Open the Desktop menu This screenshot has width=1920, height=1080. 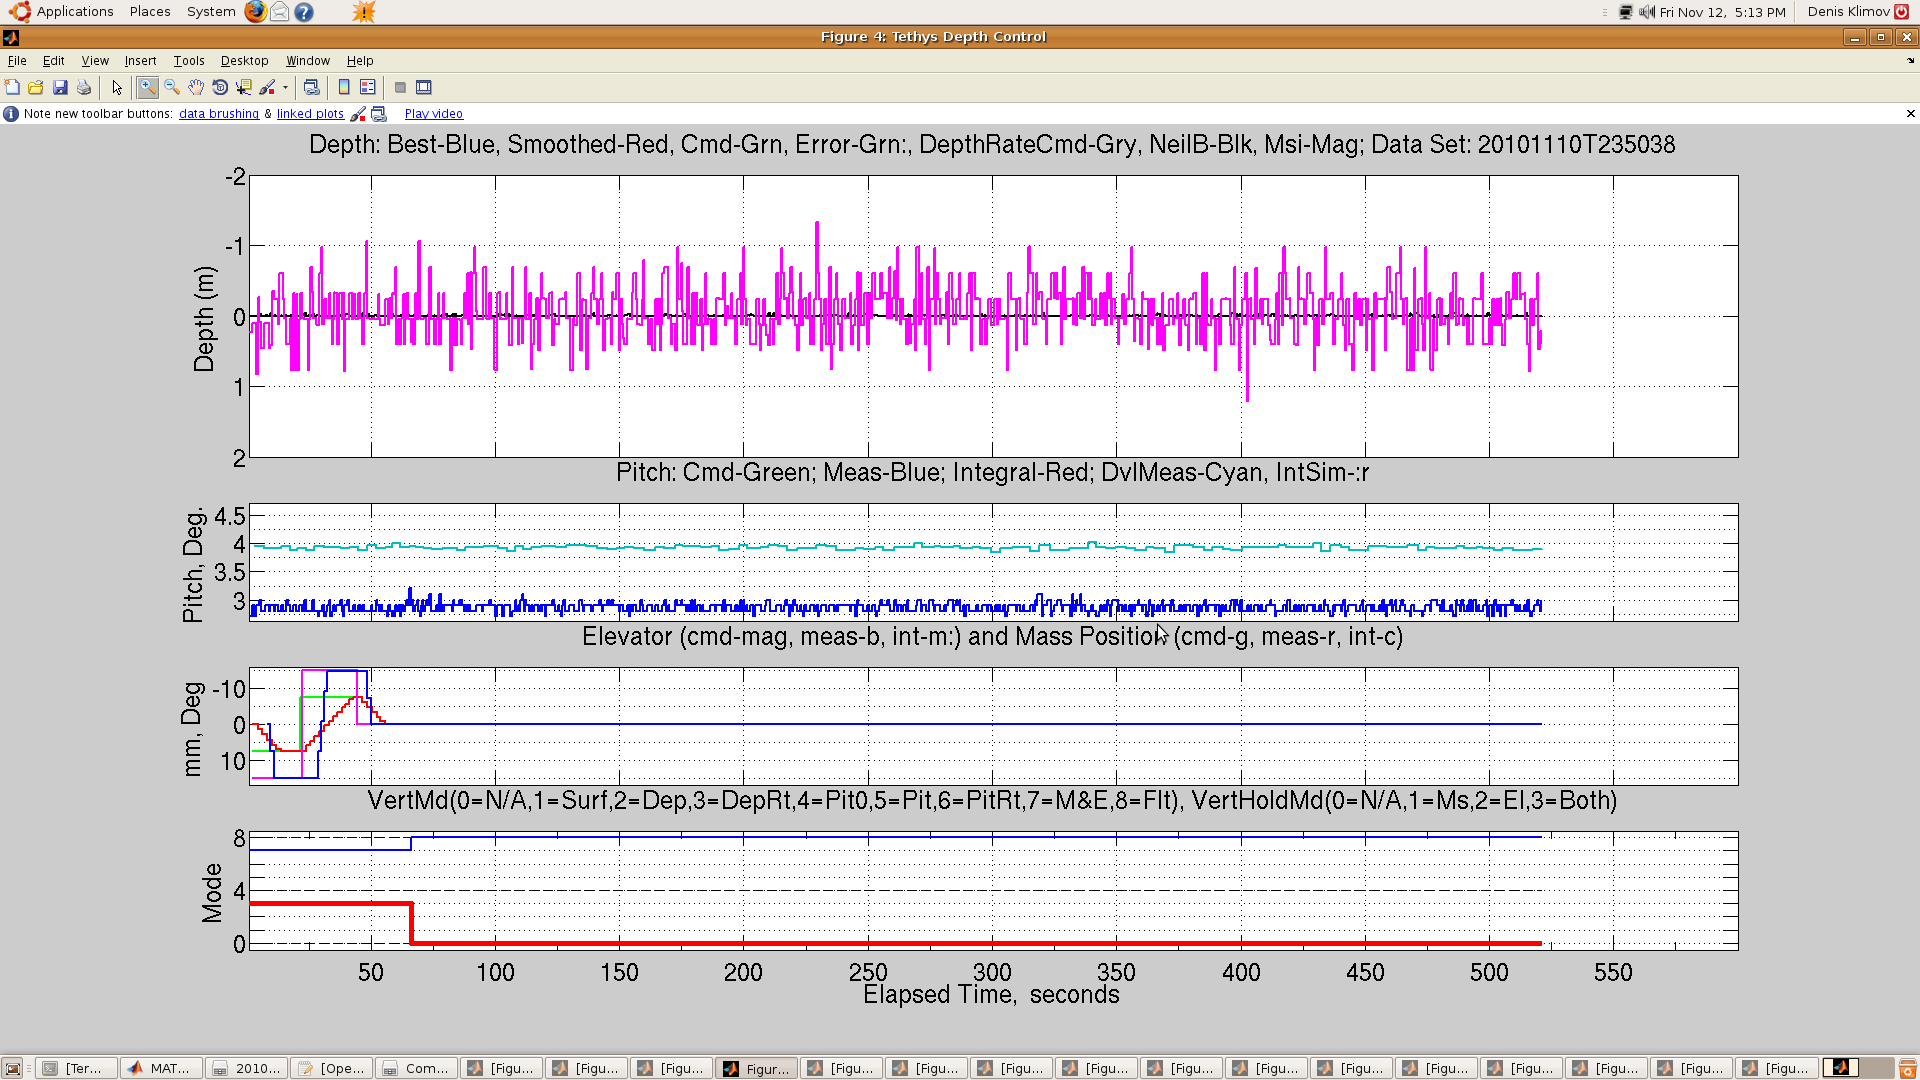245,61
